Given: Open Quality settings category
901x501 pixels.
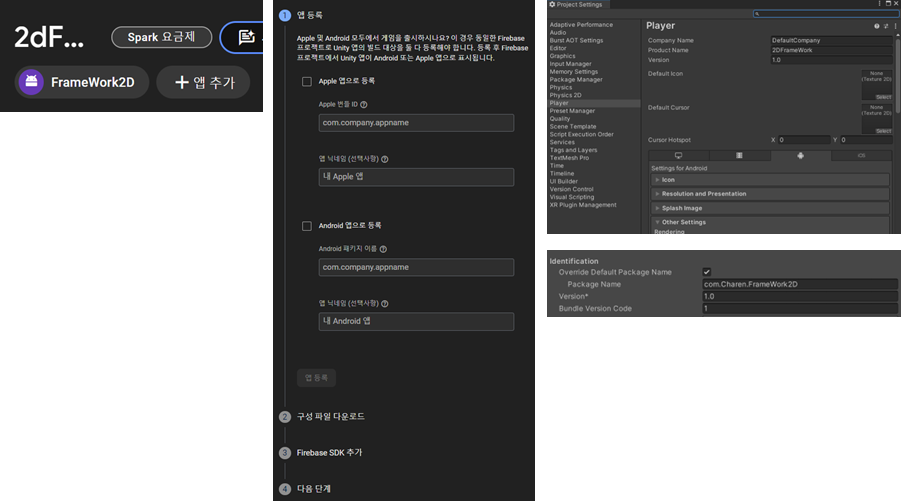Looking at the screenshot, I should click(x=560, y=119).
